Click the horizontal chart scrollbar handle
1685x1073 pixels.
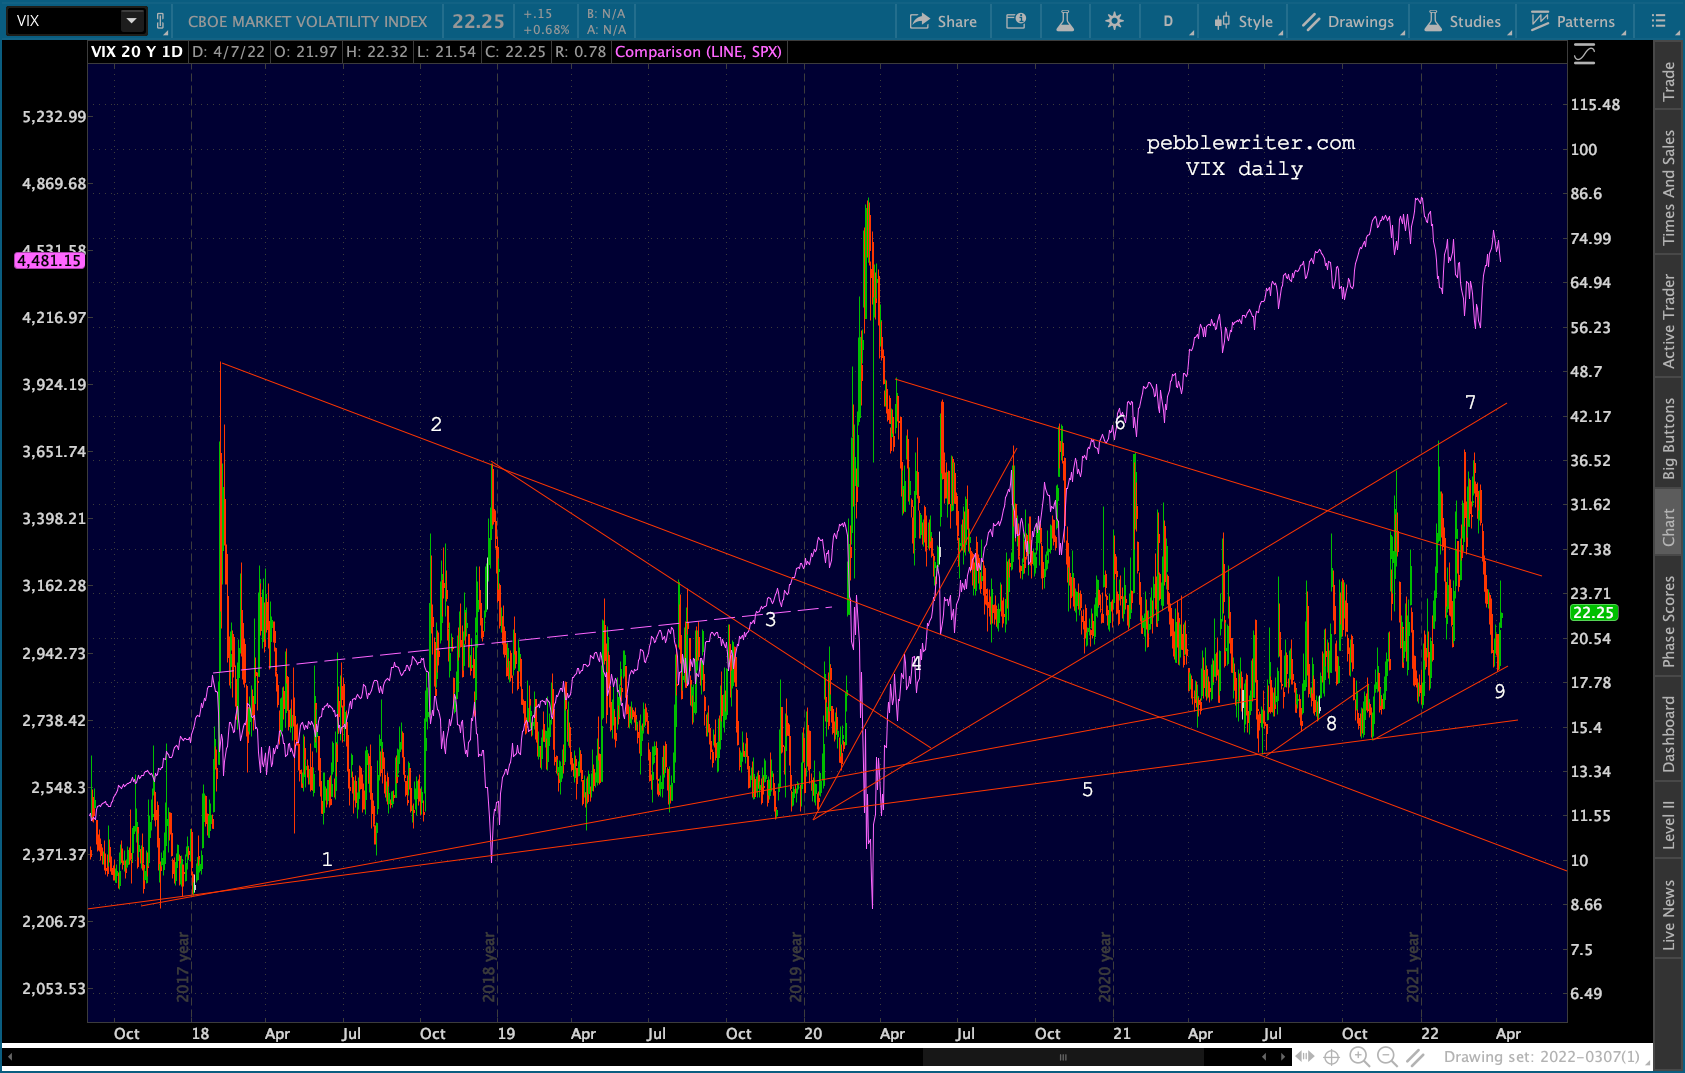coord(1062,1056)
